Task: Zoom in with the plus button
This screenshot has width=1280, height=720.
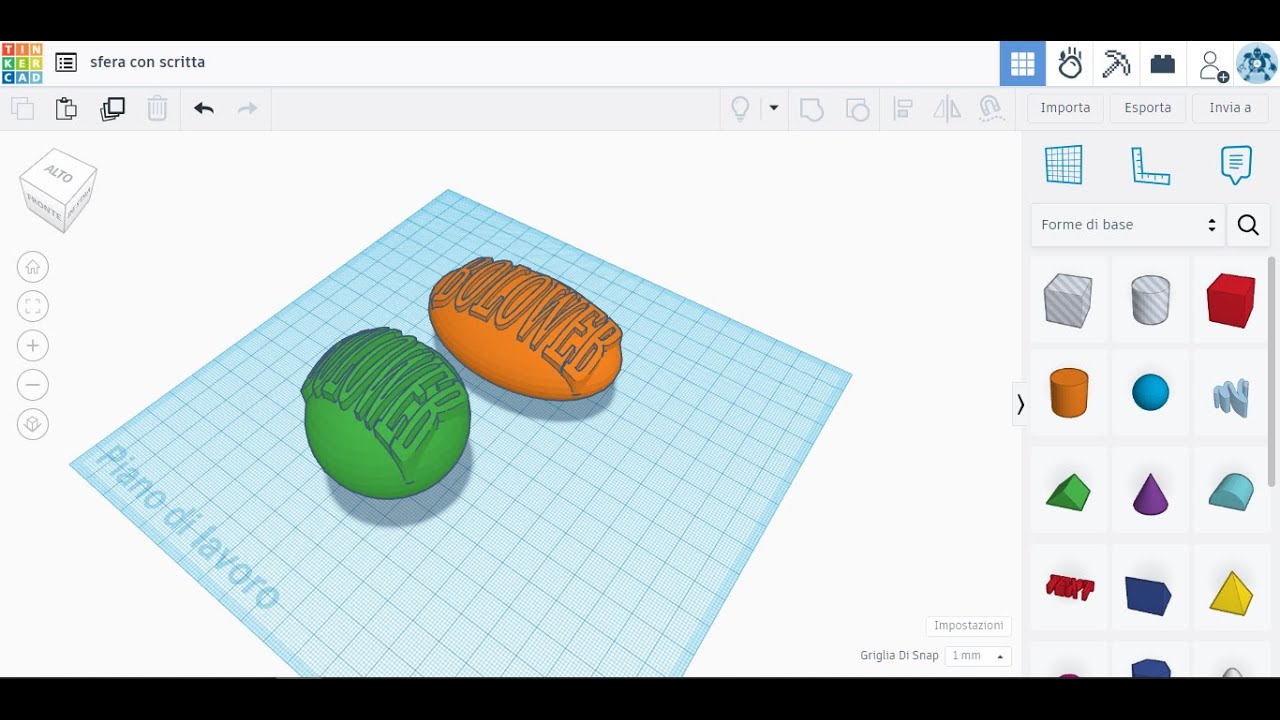Action: (33, 346)
